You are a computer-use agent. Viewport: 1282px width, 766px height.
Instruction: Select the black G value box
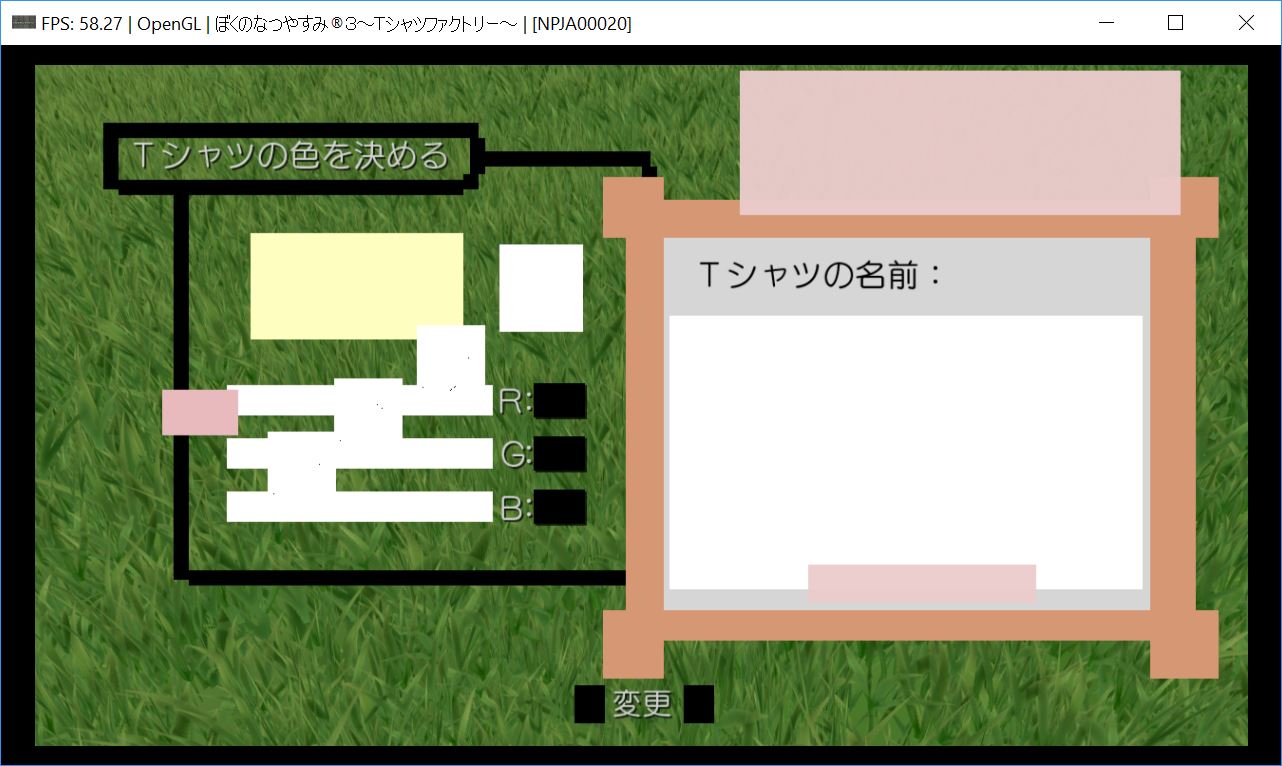(x=560, y=453)
